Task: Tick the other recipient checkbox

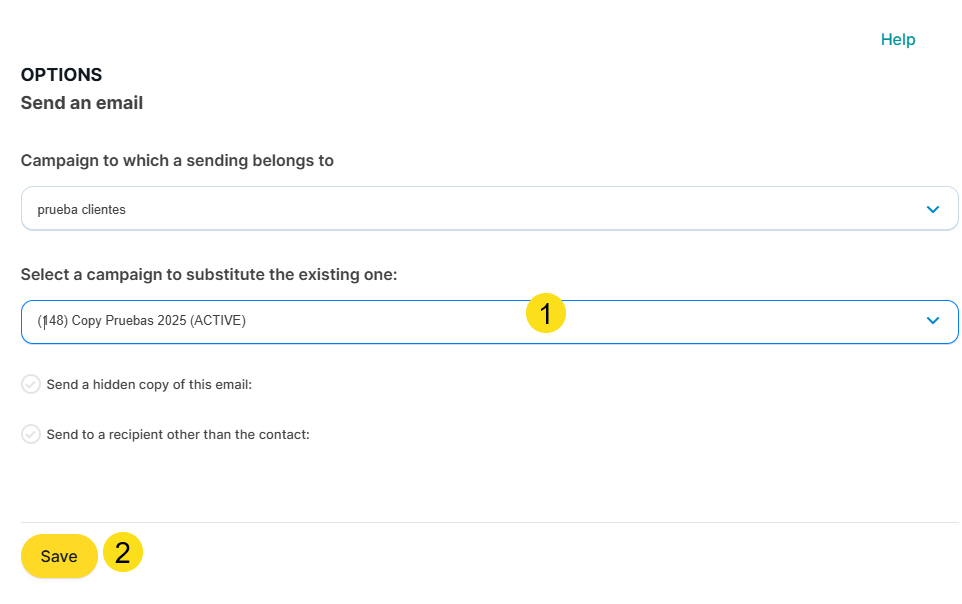Action: (31, 434)
